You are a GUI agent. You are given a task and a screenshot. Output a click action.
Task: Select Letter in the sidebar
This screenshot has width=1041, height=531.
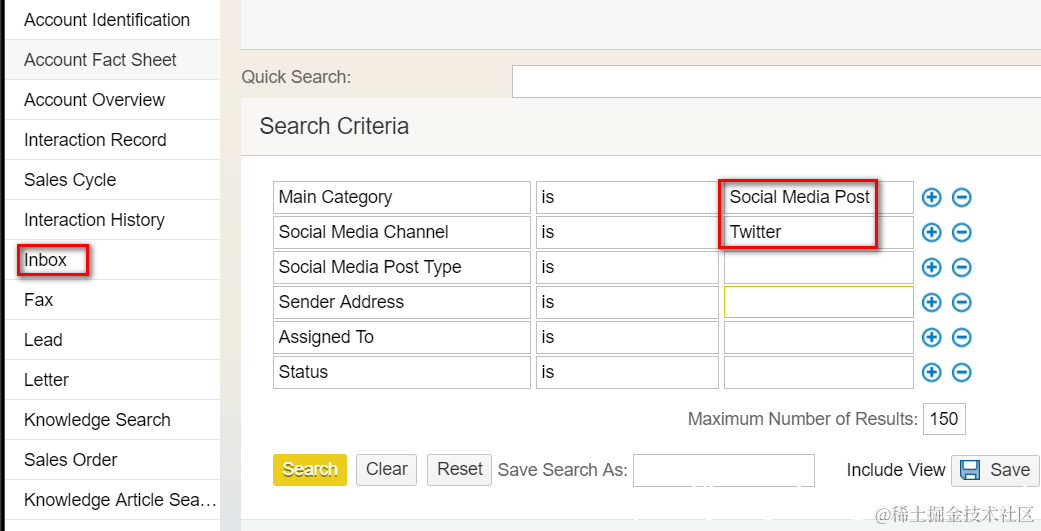(112, 380)
